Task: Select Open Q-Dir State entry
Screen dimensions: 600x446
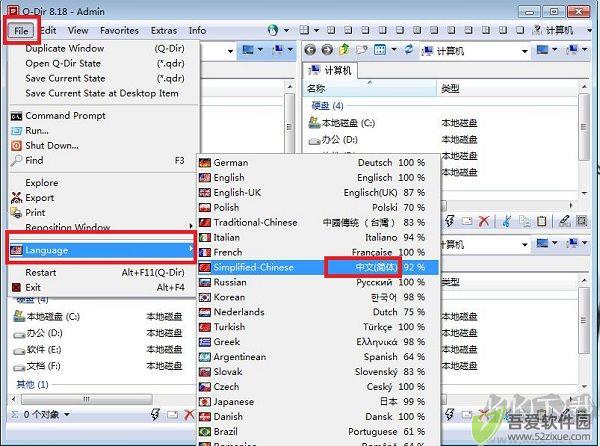Action: 104,63
